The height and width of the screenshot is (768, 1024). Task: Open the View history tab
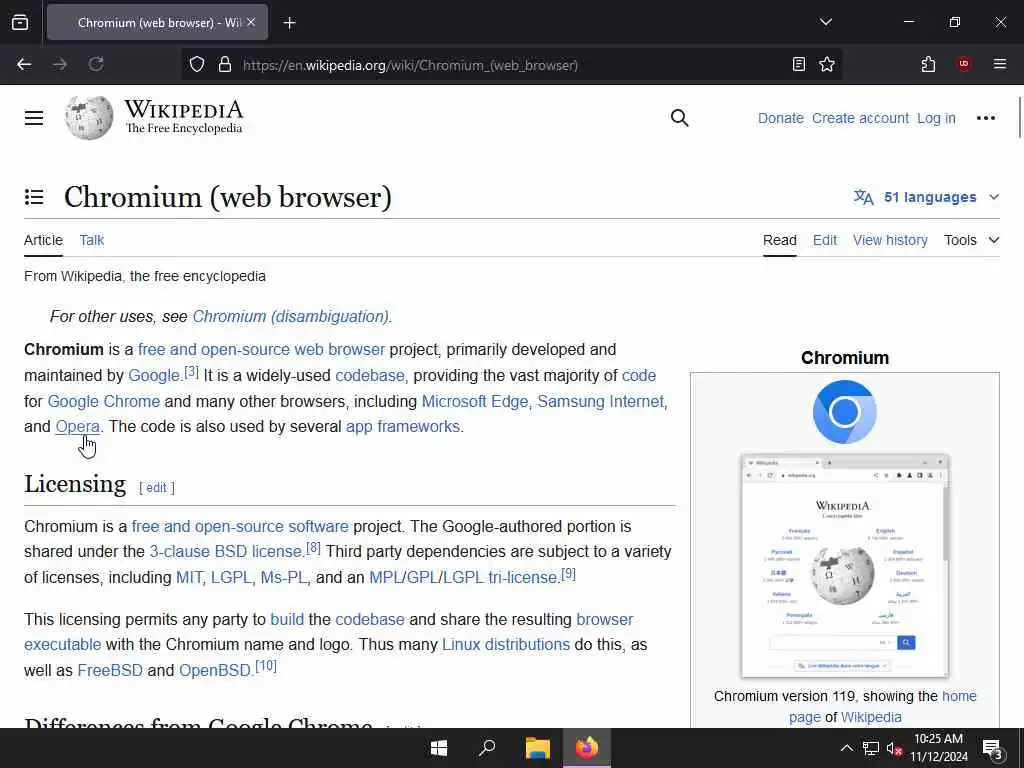coord(890,240)
